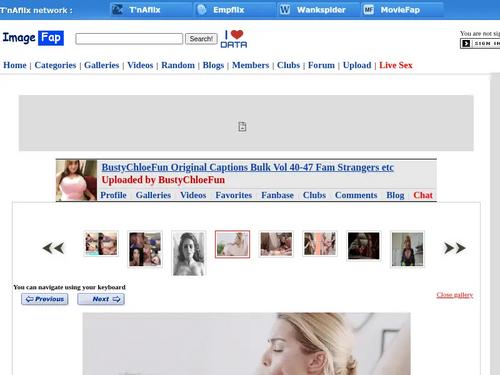Open the uploader's avatar picture
Image resolution: width=500 pixels, height=375 pixels.
(76, 180)
